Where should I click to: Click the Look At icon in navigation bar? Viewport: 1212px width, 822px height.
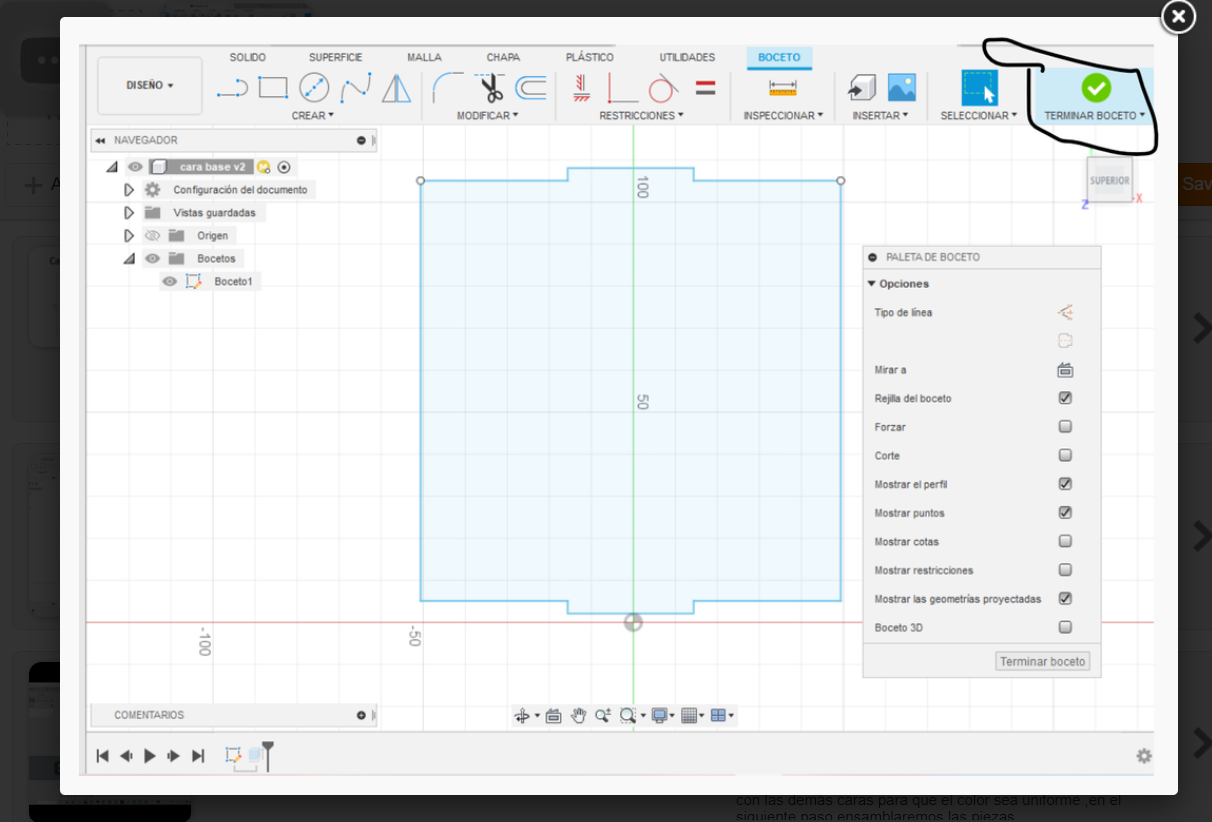click(553, 716)
